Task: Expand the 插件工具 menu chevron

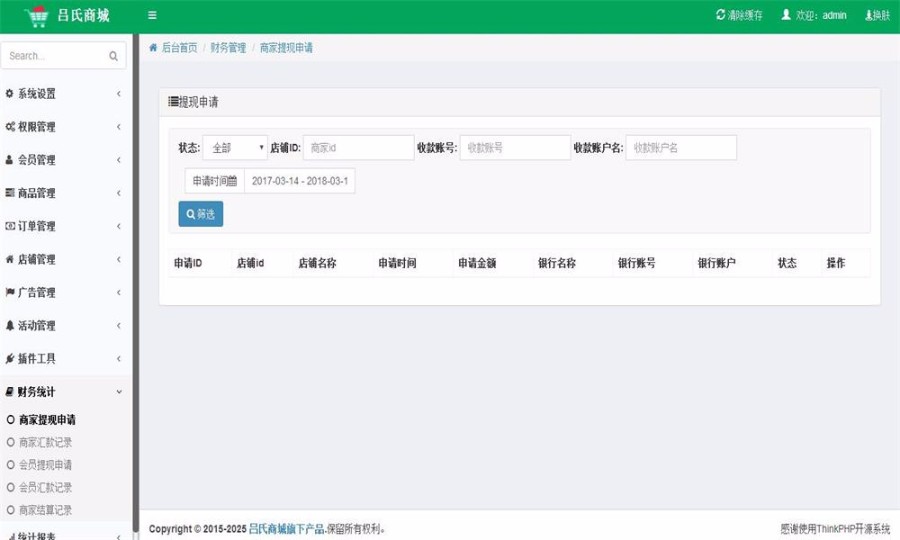Action: point(119,359)
